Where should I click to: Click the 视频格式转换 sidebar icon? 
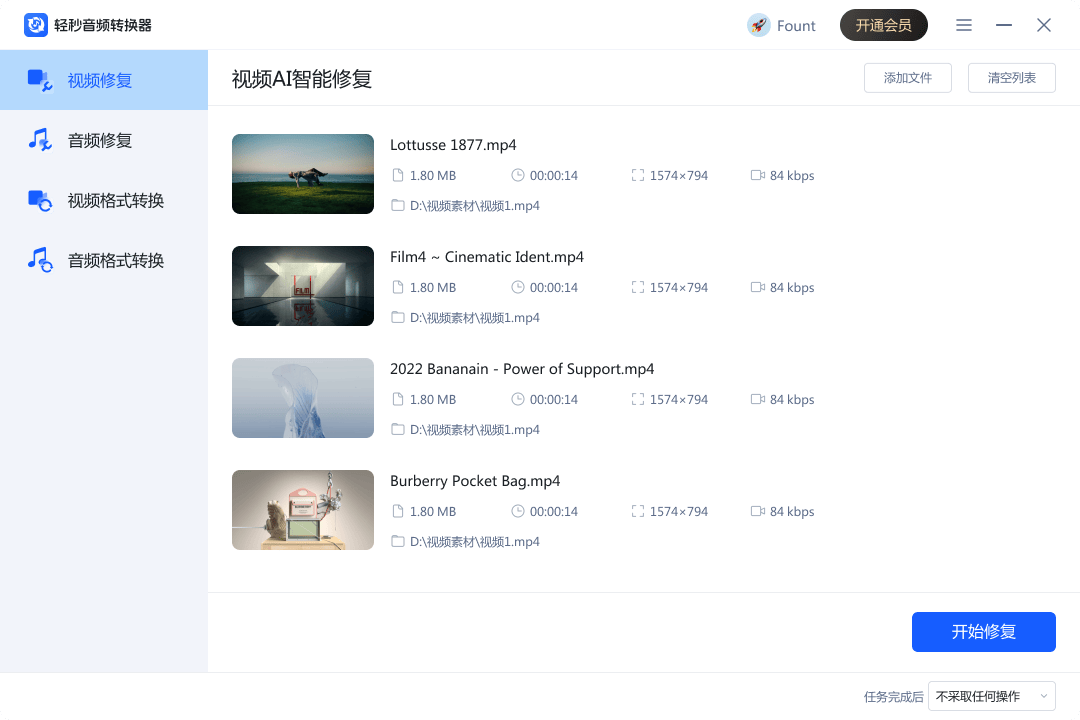[40, 201]
